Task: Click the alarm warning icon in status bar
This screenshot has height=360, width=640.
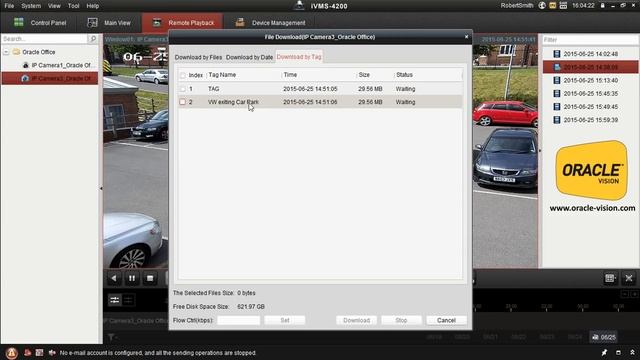Action: [x=11, y=353]
